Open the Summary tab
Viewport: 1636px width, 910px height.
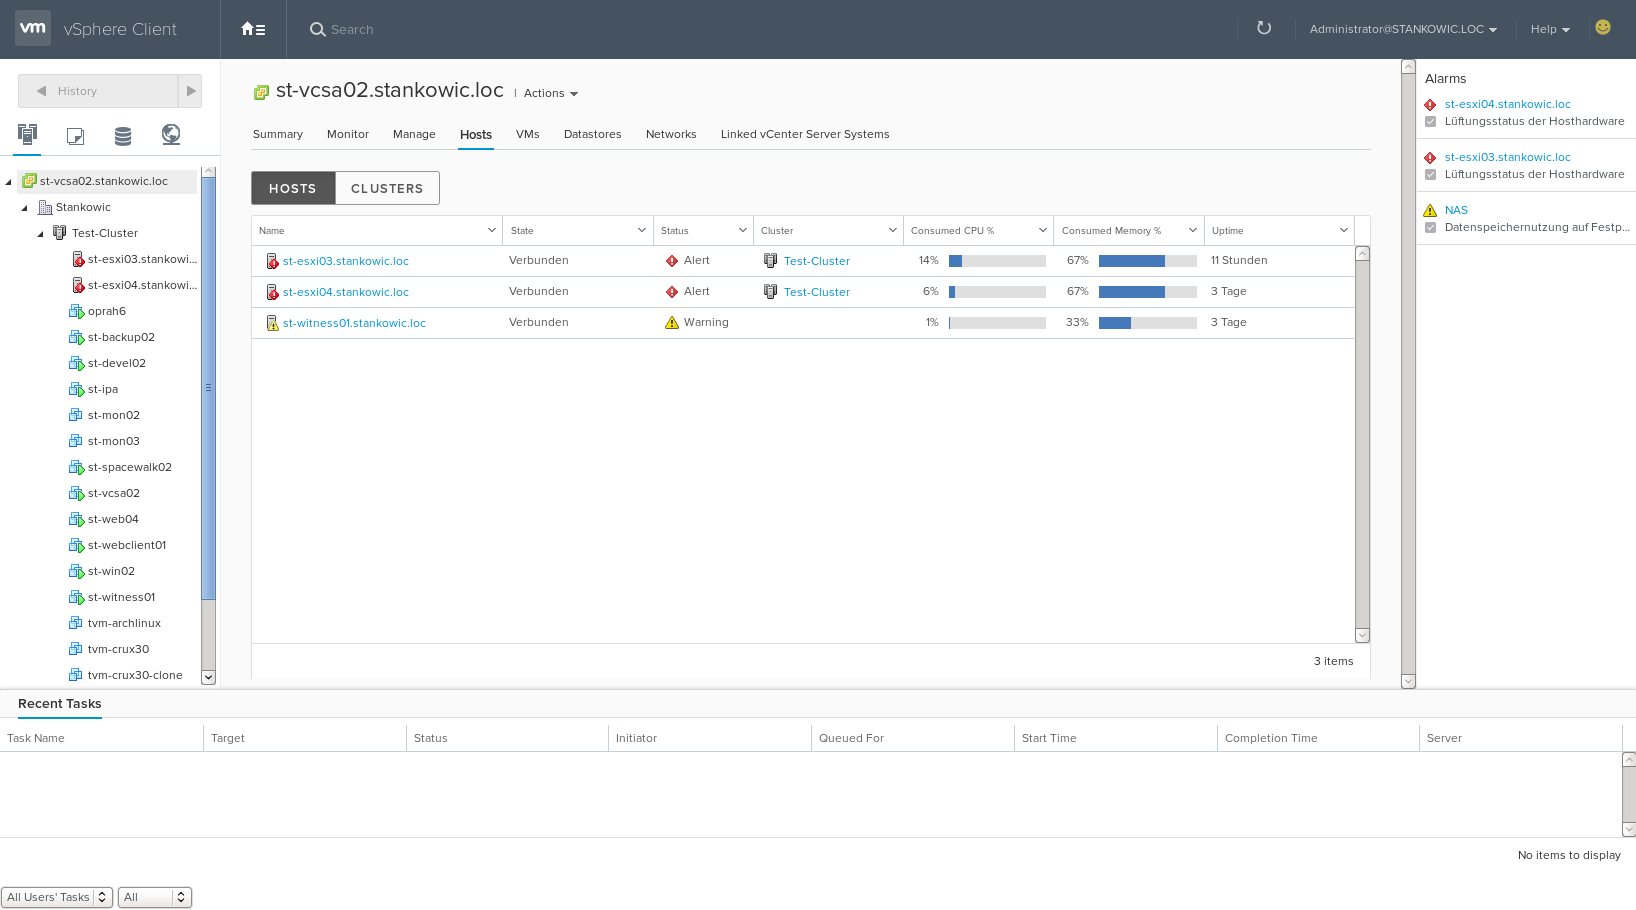click(x=278, y=134)
